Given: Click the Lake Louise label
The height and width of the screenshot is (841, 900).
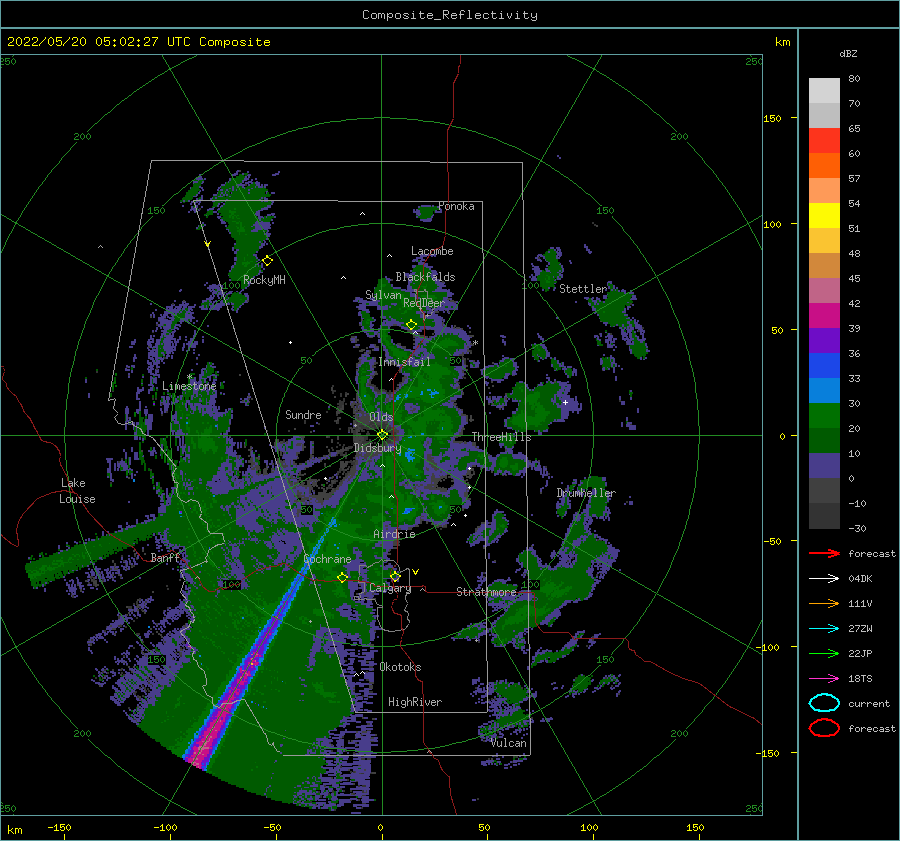Looking at the screenshot, I should click(77, 491).
